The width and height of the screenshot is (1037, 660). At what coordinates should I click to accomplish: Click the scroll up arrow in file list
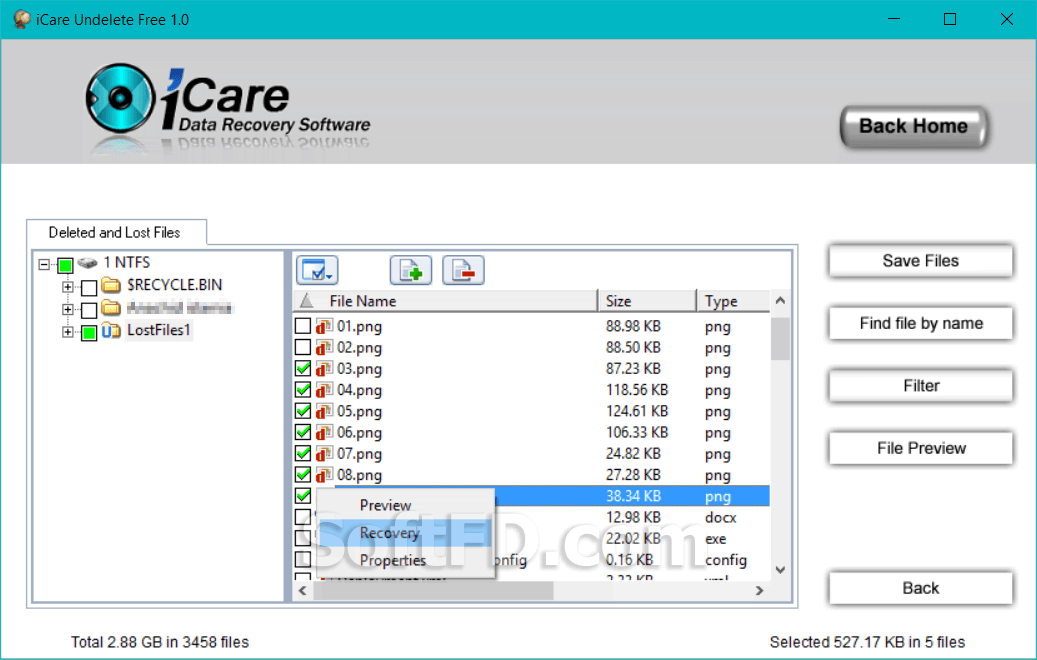tap(780, 301)
